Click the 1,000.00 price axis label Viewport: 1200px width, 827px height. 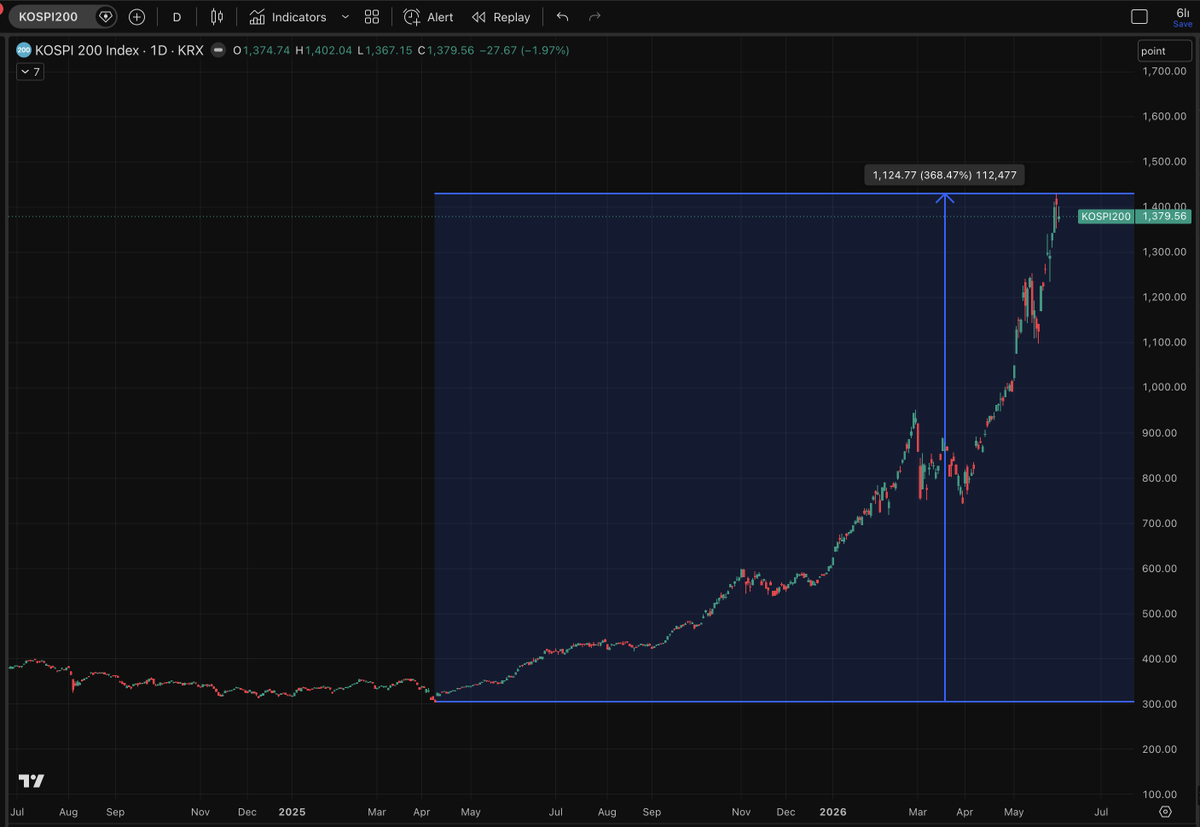(x=1163, y=387)
